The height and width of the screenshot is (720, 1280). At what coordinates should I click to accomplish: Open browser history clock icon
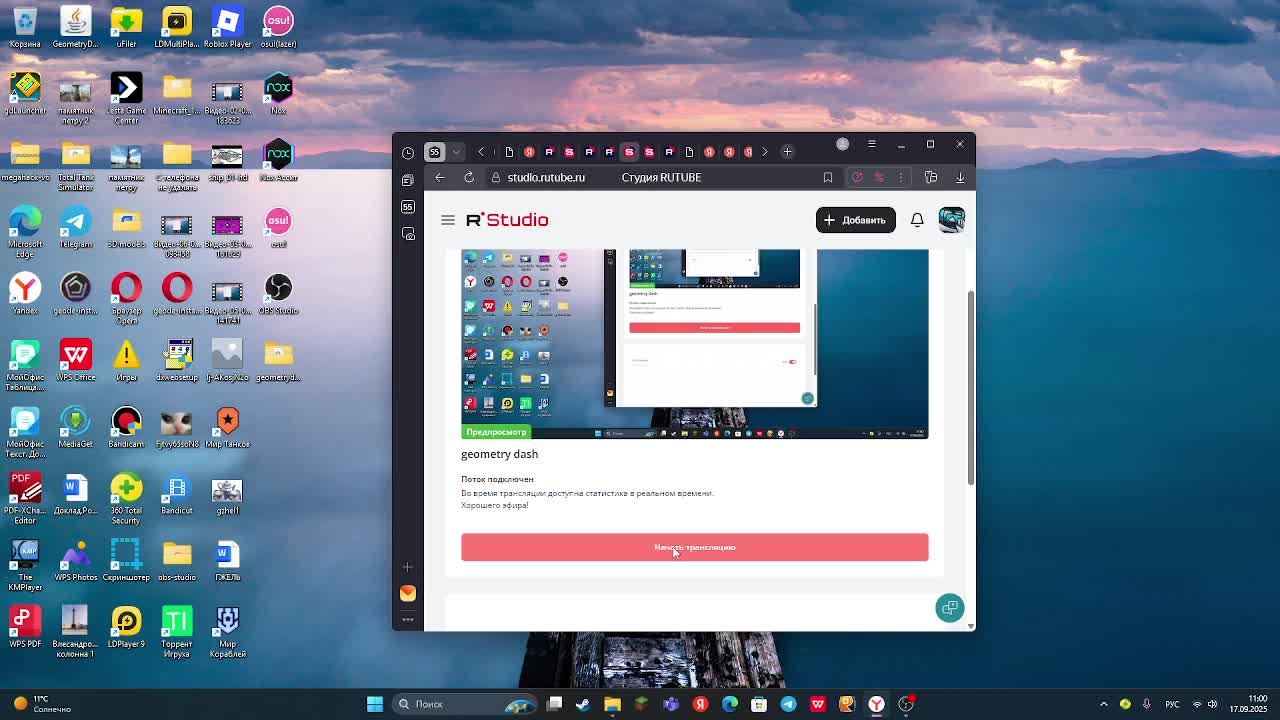point(408,153)
